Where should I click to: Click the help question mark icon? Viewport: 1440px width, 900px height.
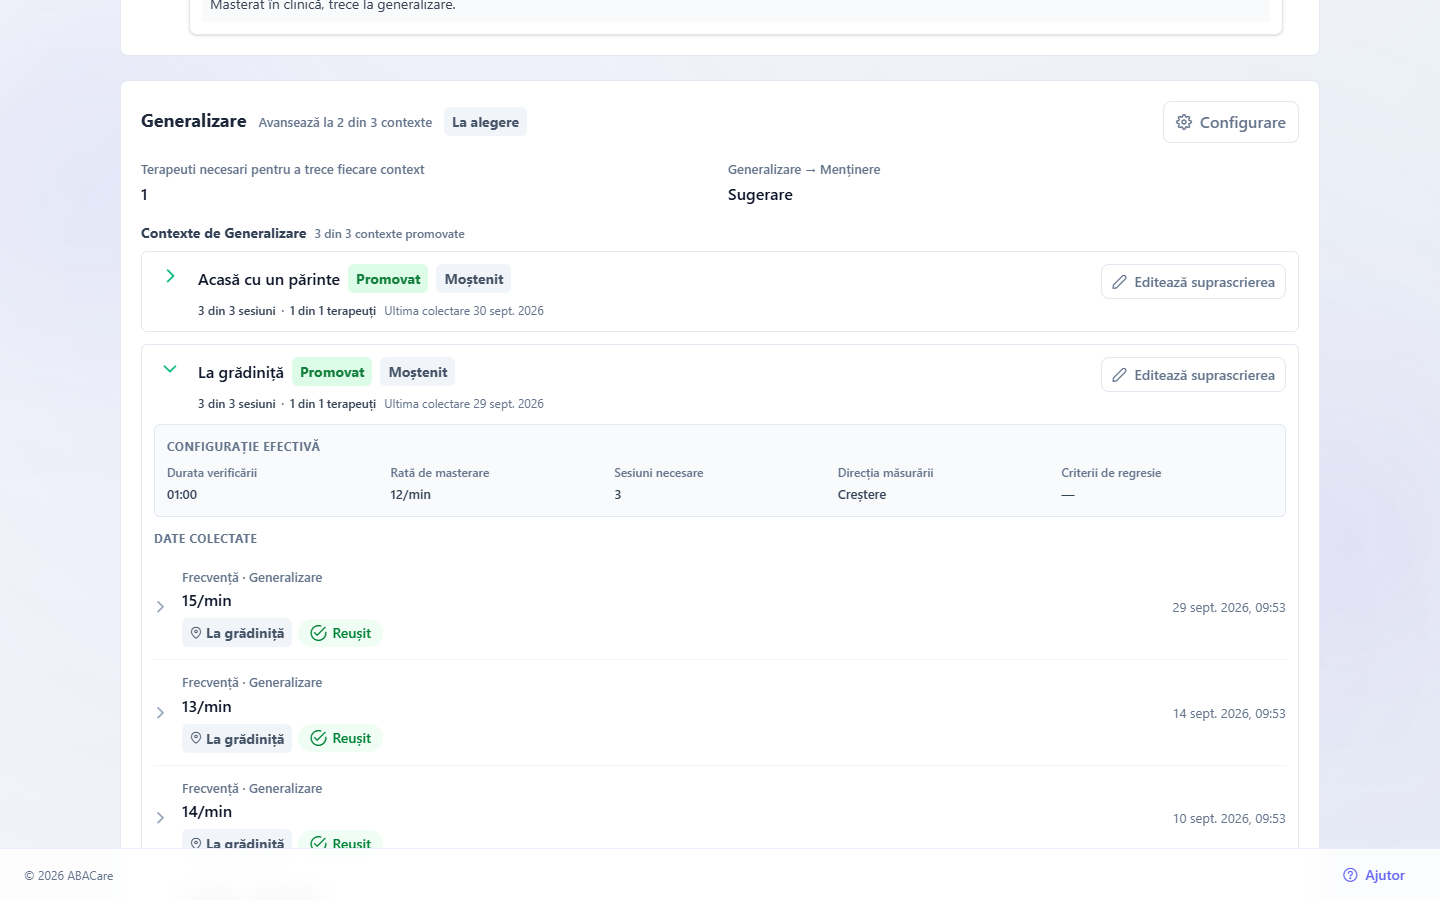1350,875
